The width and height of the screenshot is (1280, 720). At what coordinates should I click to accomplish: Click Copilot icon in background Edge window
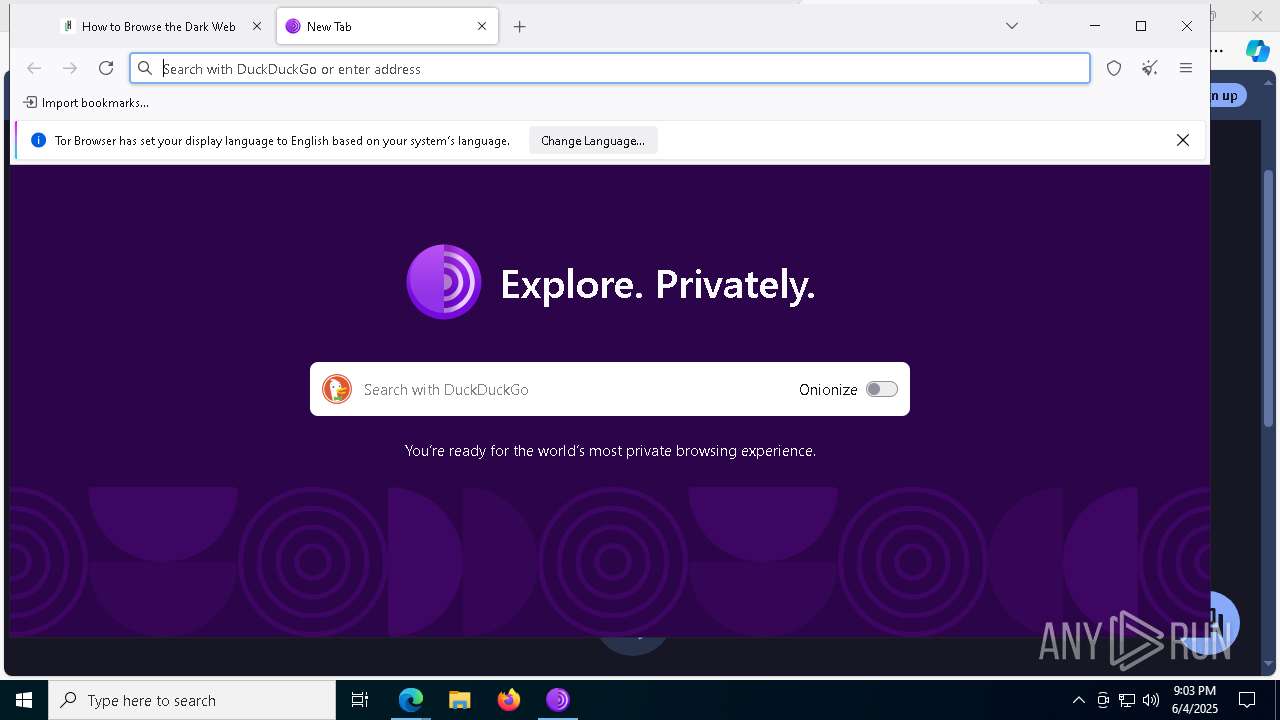pos(1258,50)
